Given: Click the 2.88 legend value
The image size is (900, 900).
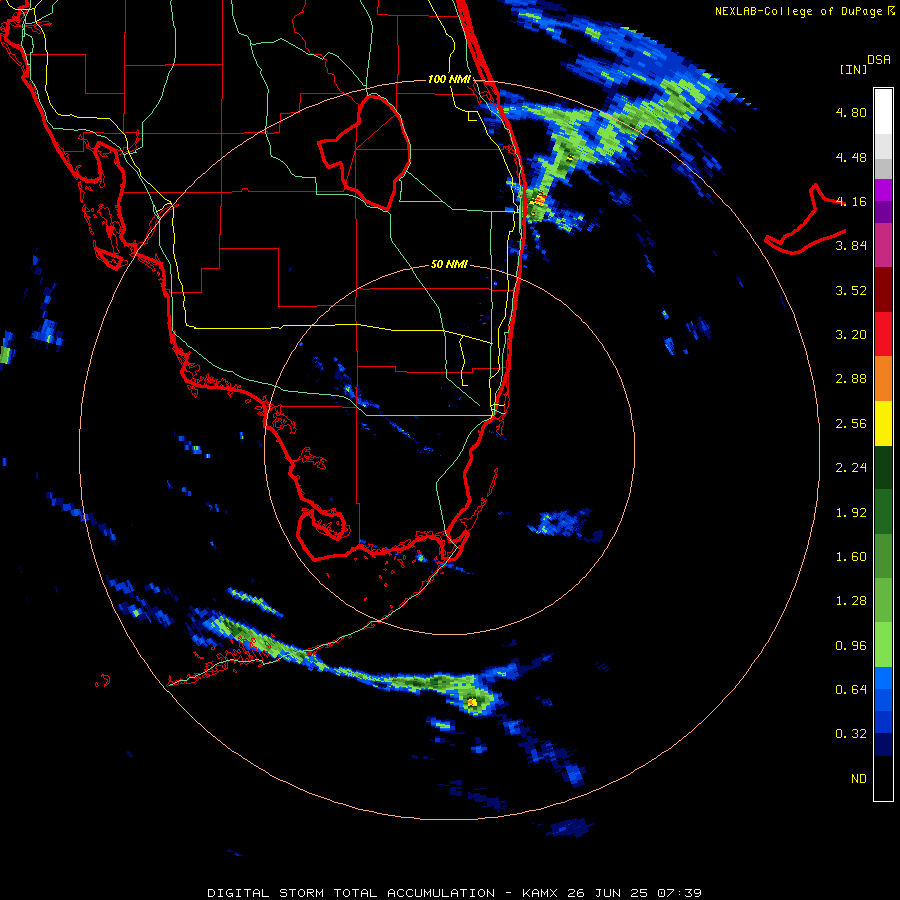Looking at the screenshot, I should pyautogui.click(x=851, y=379).
